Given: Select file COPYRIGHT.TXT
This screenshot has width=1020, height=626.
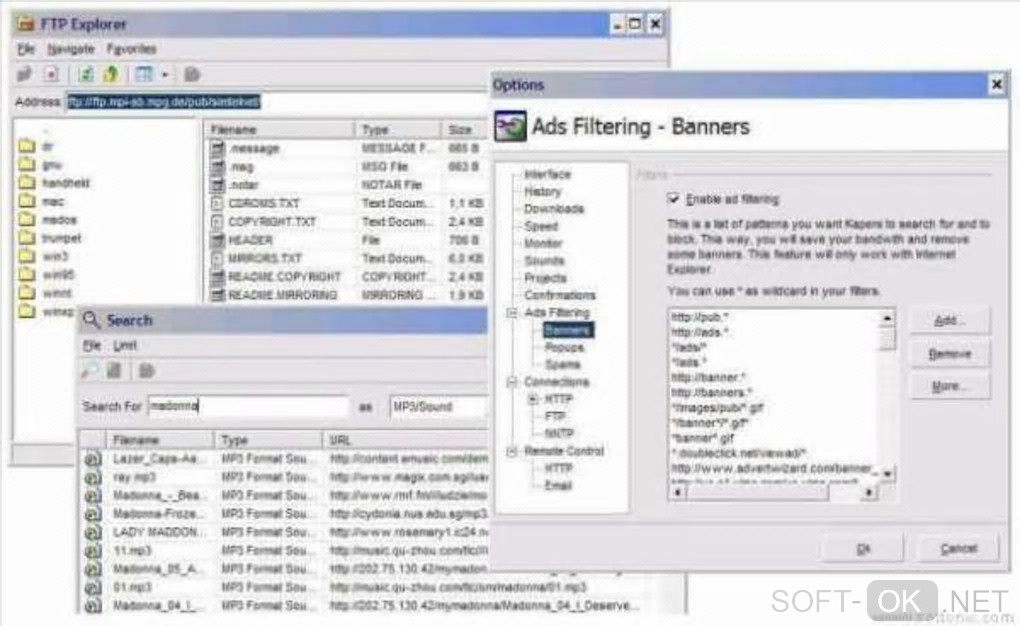Looking at the screenshot, I should 272,222.
